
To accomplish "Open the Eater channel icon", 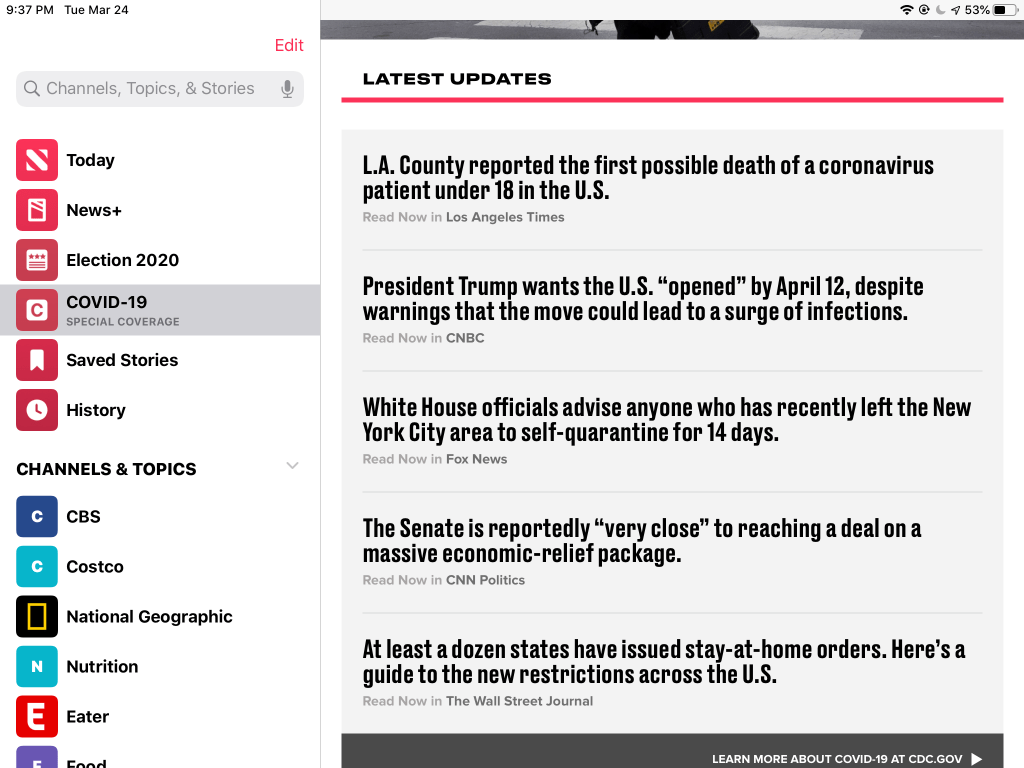I will [37, 717].
